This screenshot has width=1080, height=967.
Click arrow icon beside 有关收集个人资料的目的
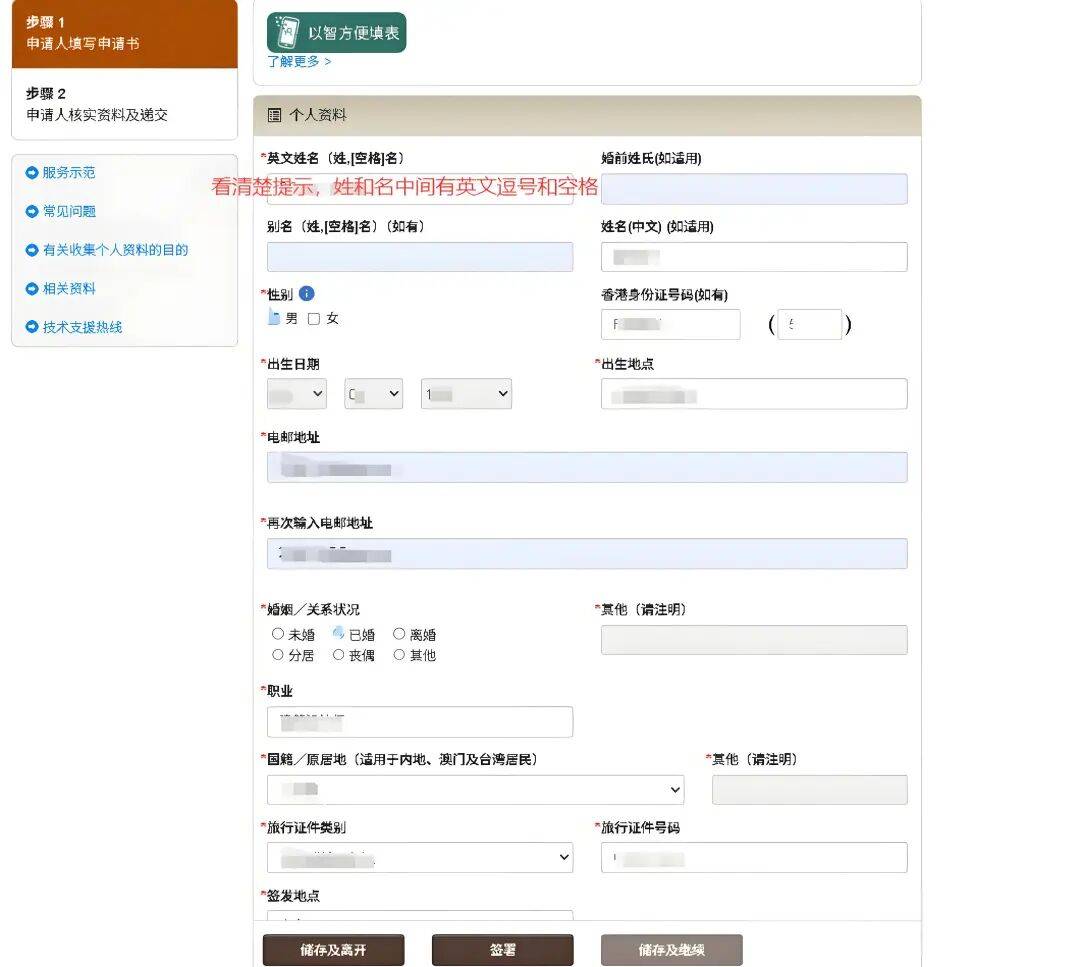pyautogui.click(x=32, y=250)
